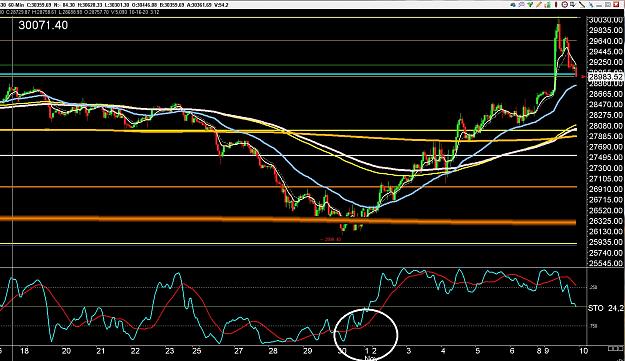Click the 28275.00 price axis label

[605, 116]
